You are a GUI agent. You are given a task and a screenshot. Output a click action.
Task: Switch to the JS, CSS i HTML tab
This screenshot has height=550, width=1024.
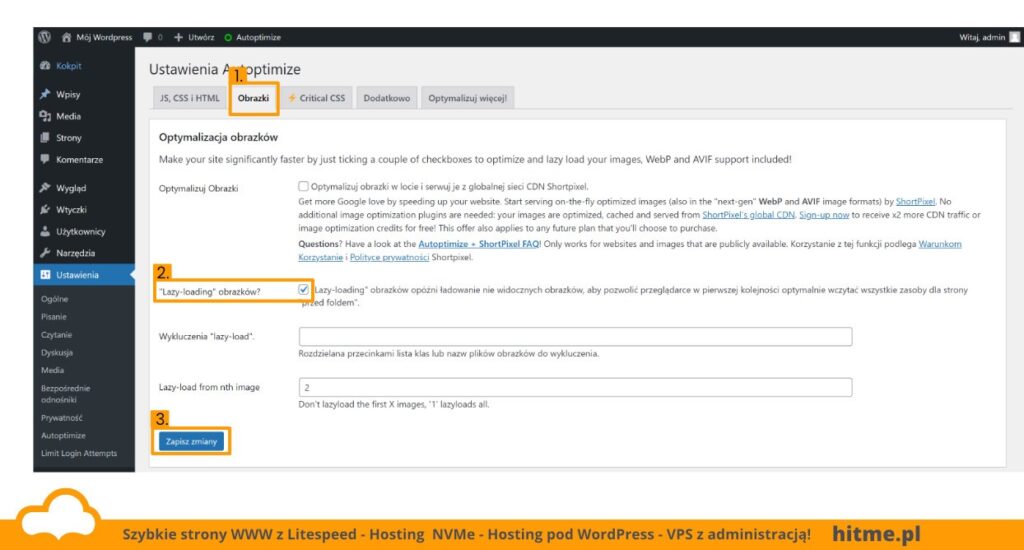tap(189, 98)
